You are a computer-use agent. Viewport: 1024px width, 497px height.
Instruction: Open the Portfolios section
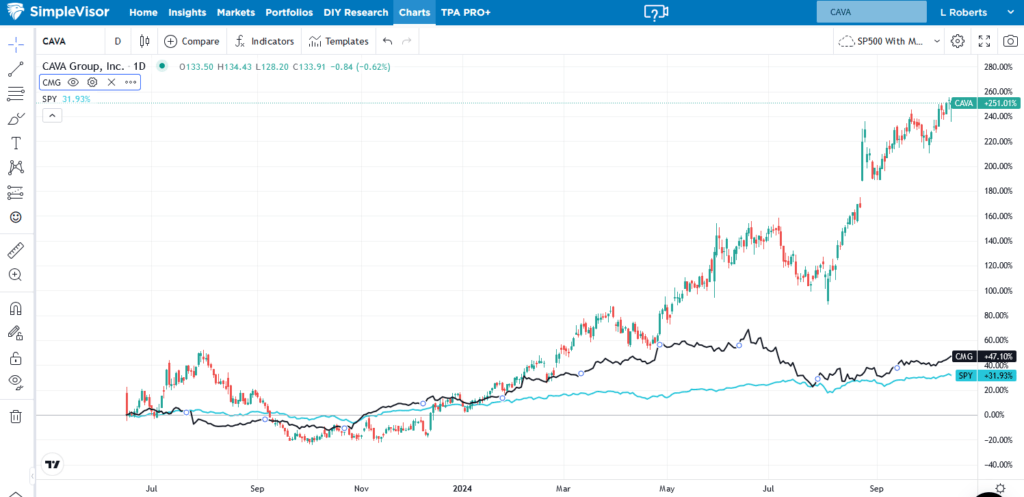coord(289,12)
